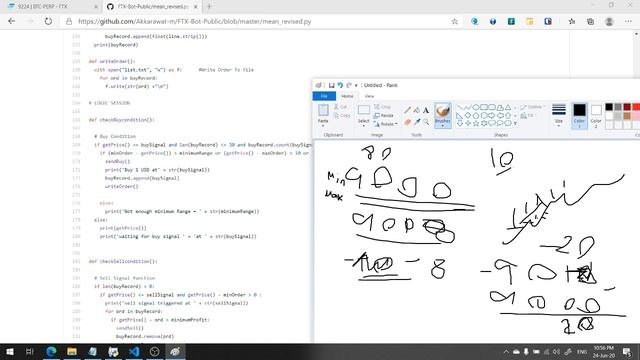Open File Explorer from the taskbar

[72, 351]
